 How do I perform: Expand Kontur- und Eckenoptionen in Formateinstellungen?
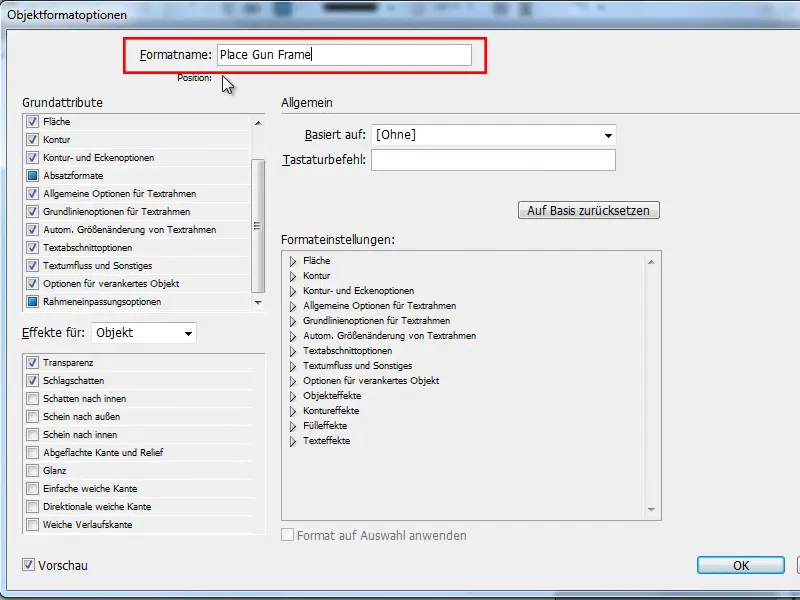(x=293, y=291)
